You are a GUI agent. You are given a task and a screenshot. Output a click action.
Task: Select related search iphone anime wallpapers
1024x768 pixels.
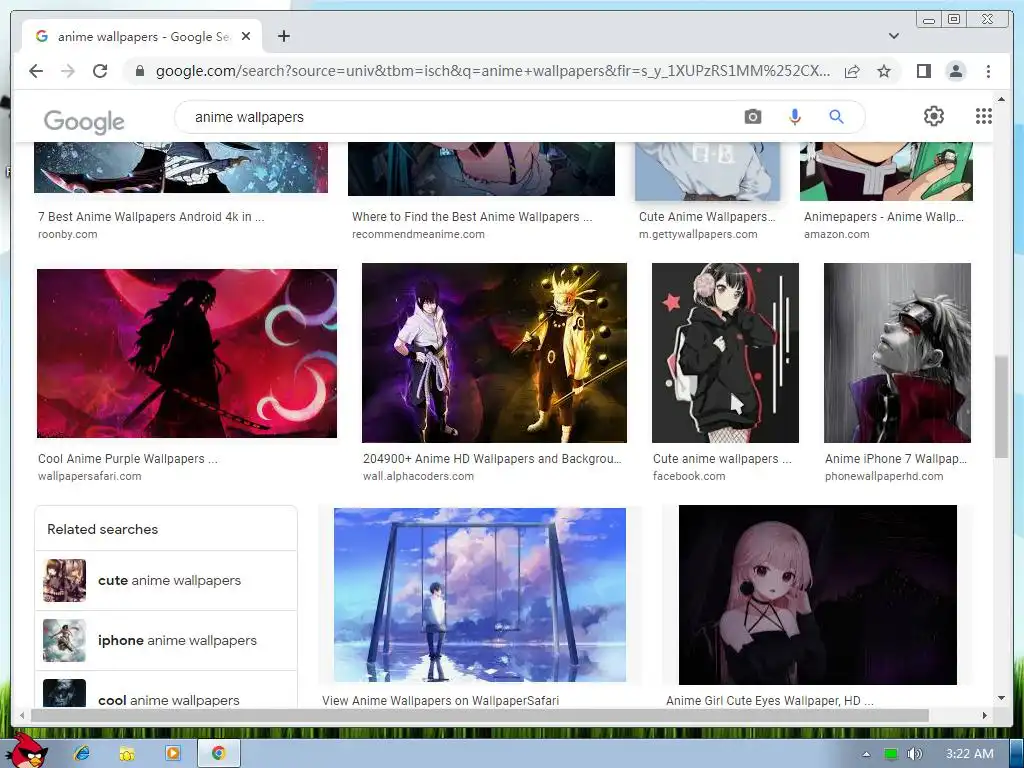coord(166,641)
